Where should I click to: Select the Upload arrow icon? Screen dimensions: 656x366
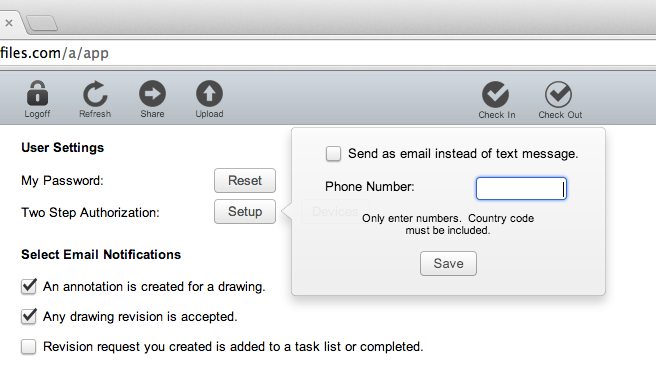pos(209,93)
